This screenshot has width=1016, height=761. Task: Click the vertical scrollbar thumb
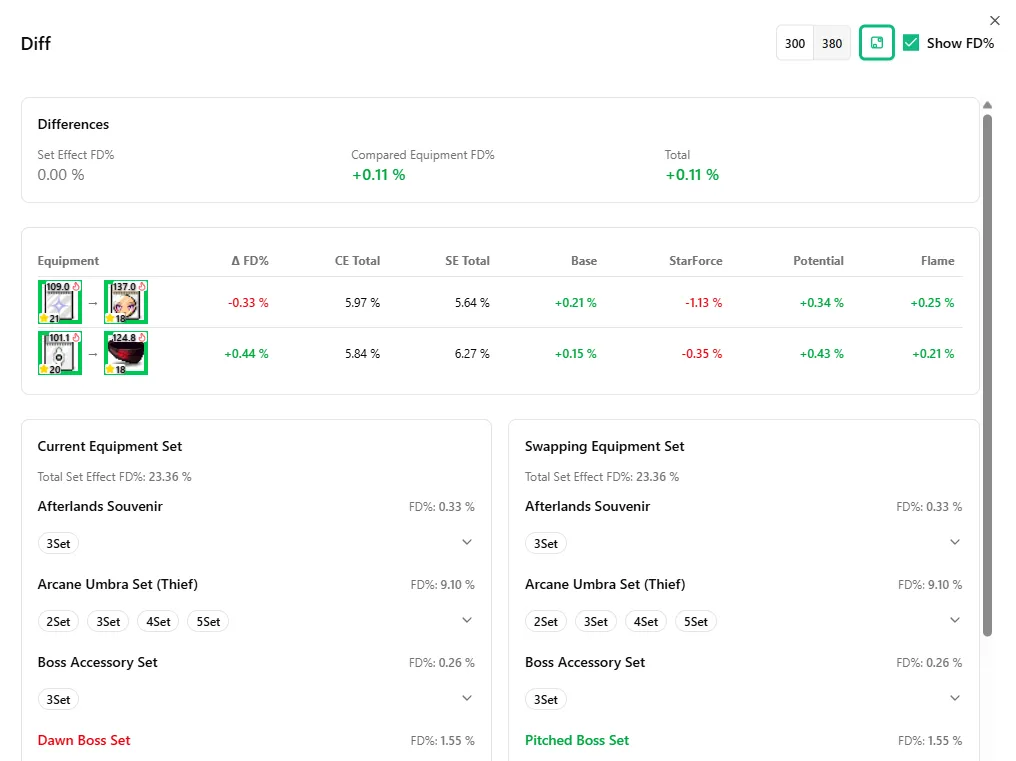point(987,376)
